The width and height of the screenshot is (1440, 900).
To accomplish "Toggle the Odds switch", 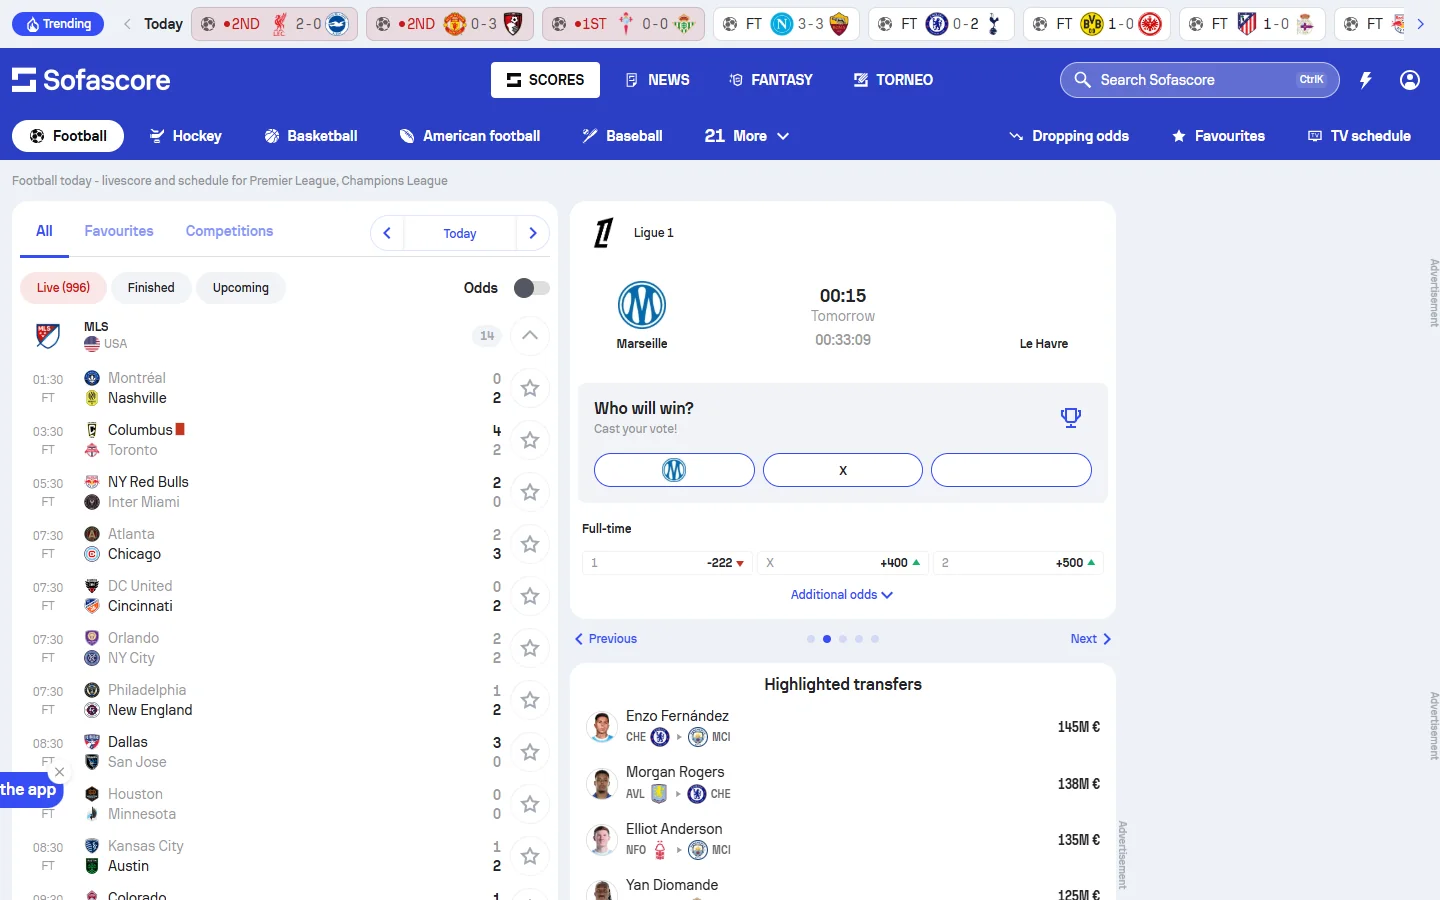I will click(532, 288).
